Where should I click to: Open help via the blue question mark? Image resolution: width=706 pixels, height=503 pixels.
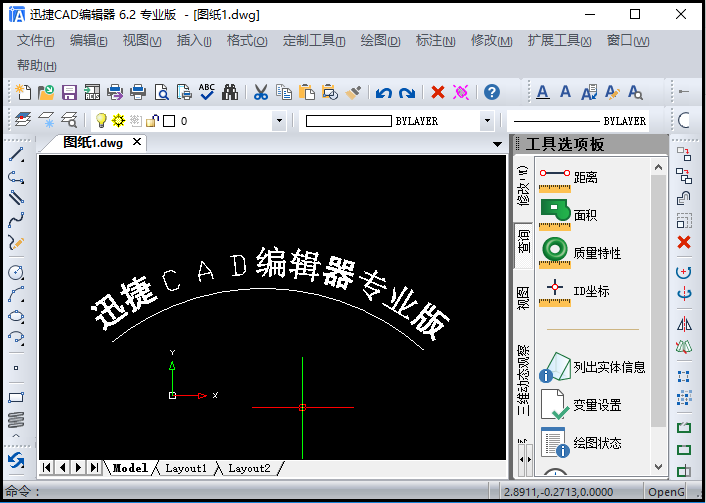[x=492, y=92]
